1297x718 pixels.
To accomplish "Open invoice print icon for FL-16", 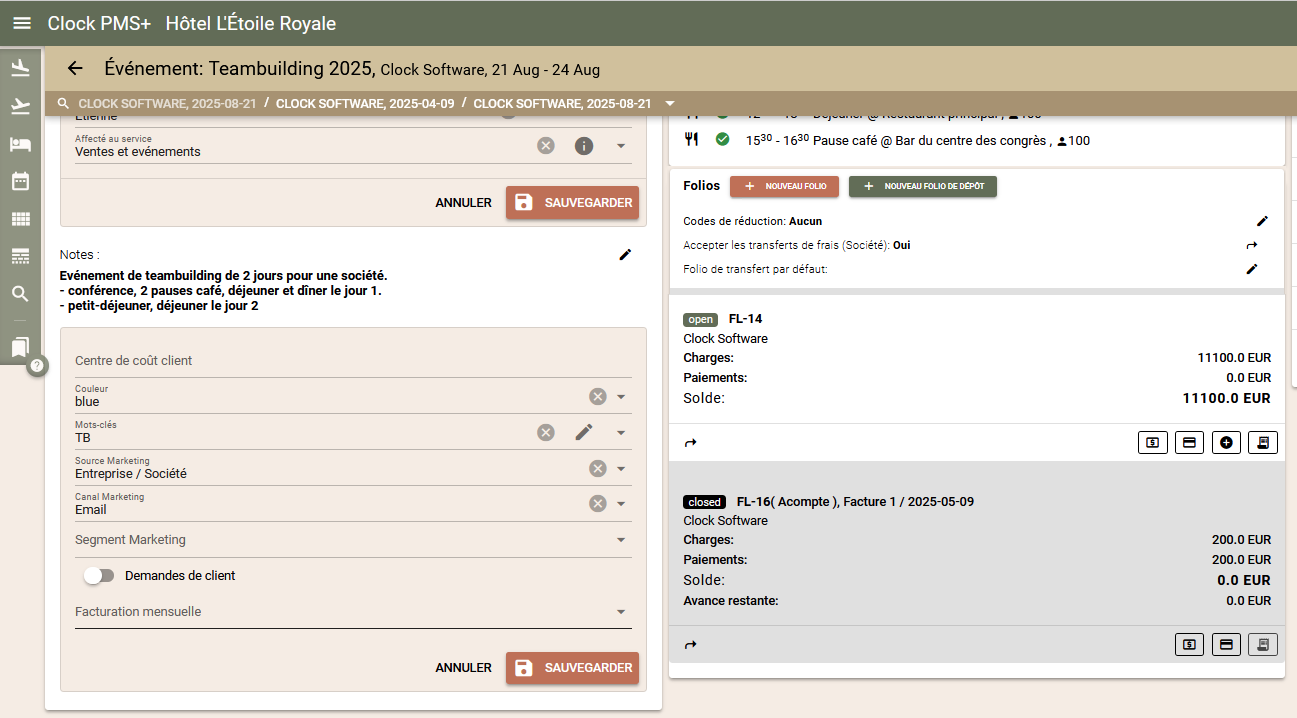I will point(1263,645).
